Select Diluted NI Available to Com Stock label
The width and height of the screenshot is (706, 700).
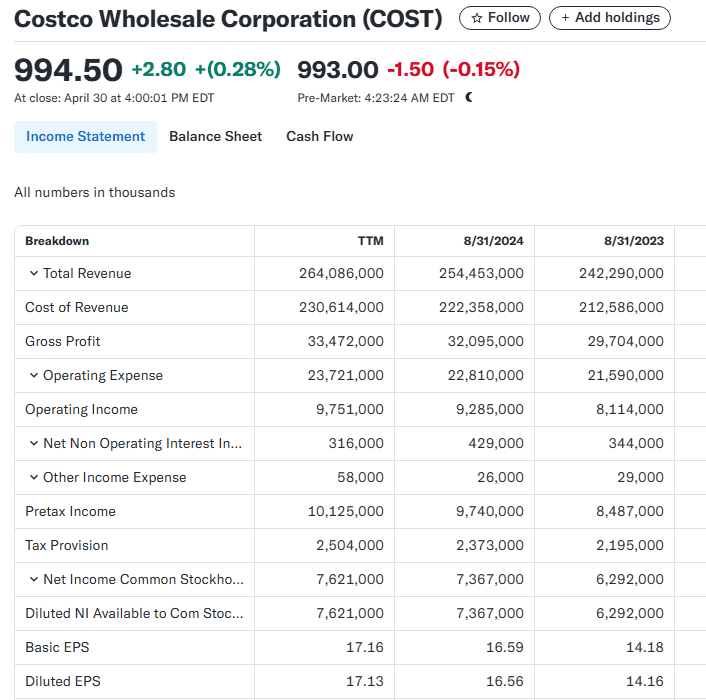[x=134, y=613]
